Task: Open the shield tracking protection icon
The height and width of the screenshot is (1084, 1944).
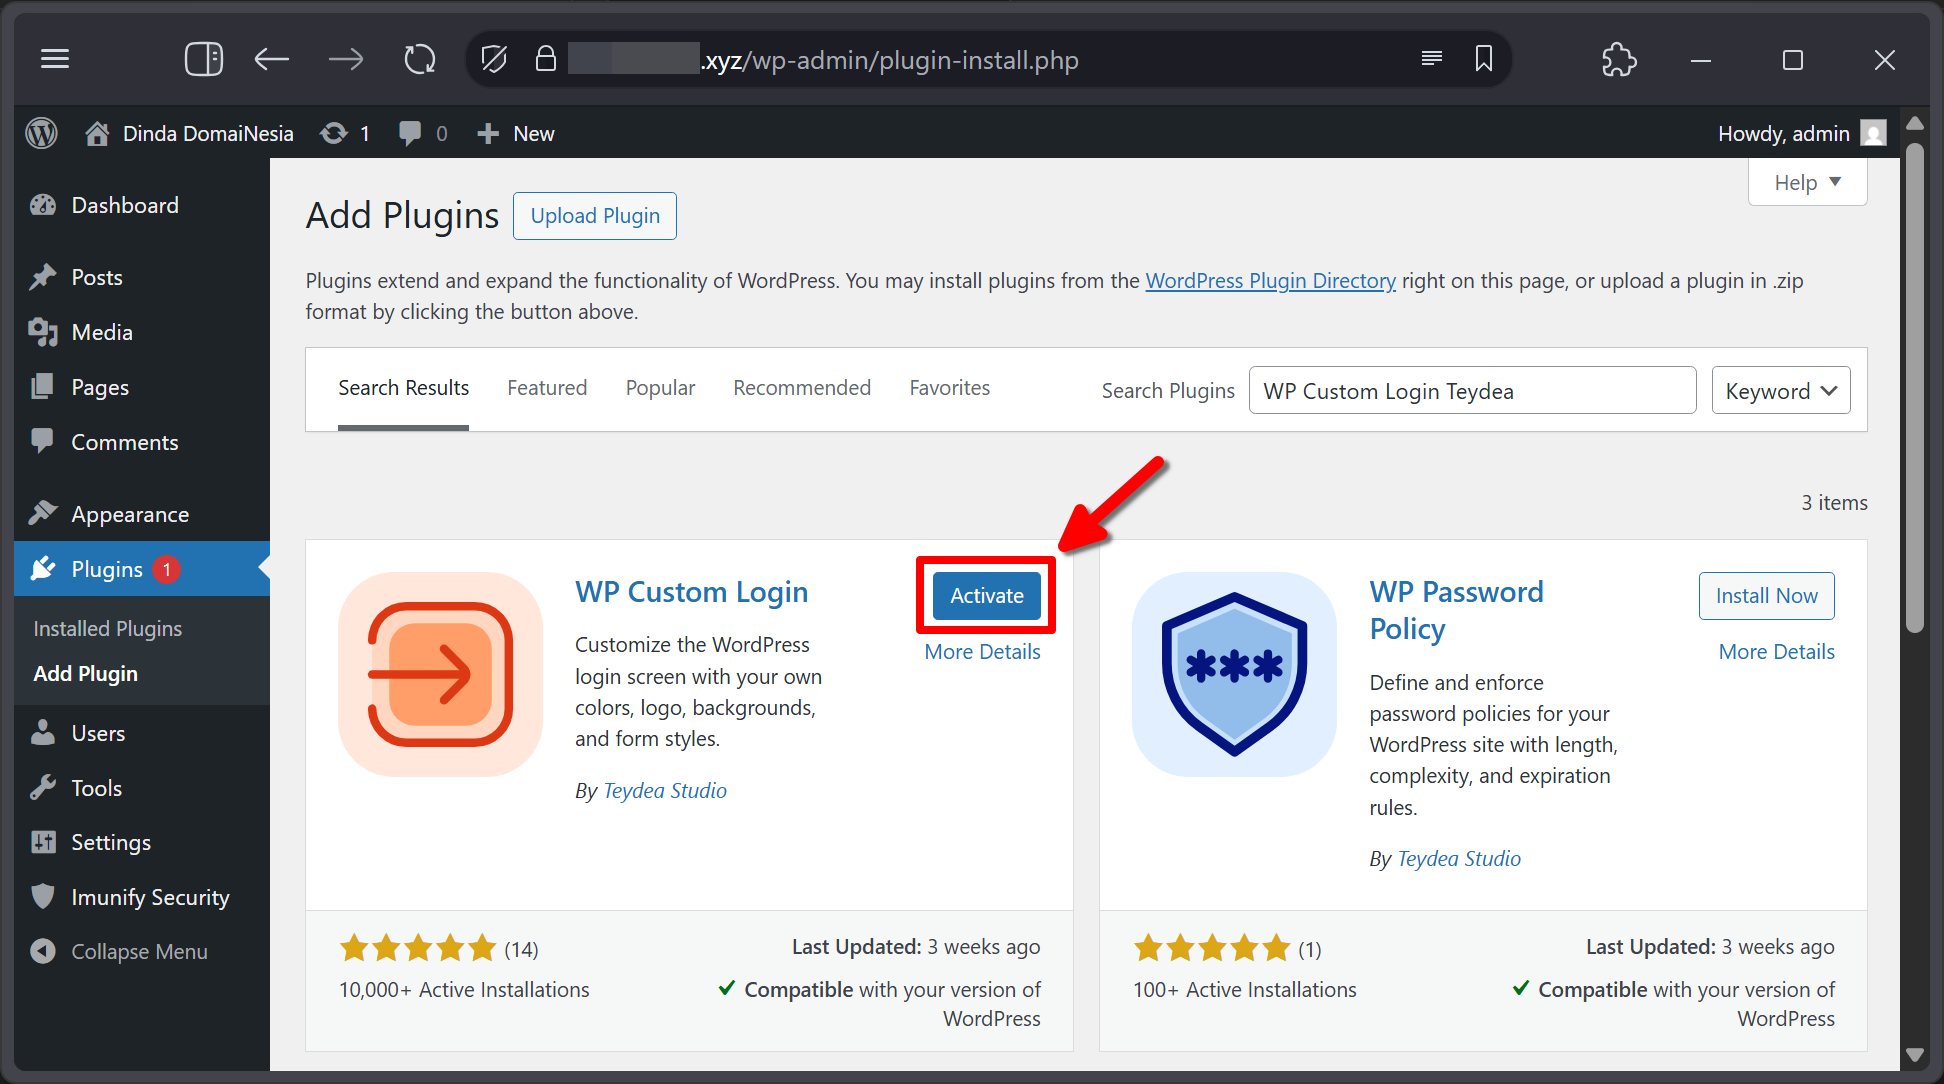Action: pyautogui.click(x=494, y=60)
